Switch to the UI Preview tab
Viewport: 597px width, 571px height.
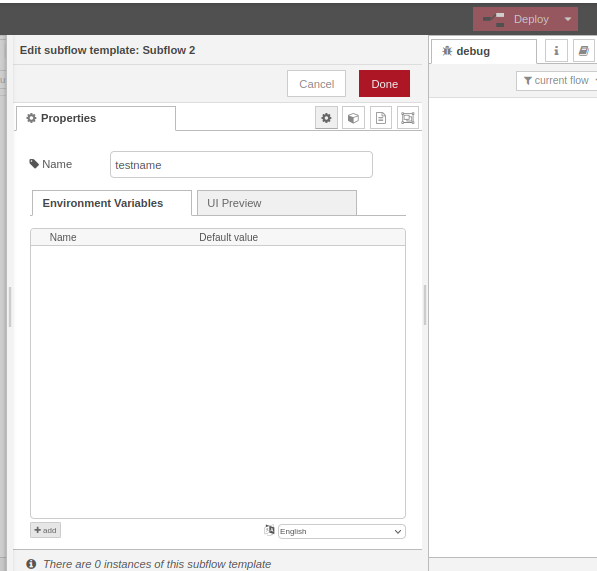277,203
